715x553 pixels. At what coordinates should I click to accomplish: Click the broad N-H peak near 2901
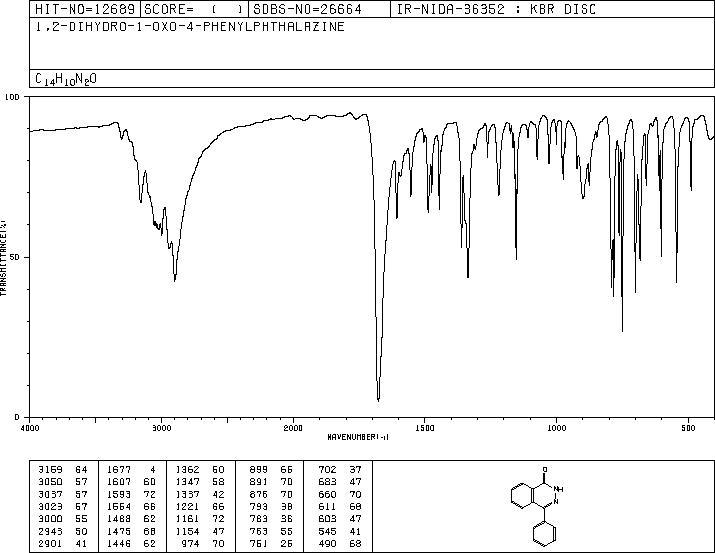tap(175, 279)
